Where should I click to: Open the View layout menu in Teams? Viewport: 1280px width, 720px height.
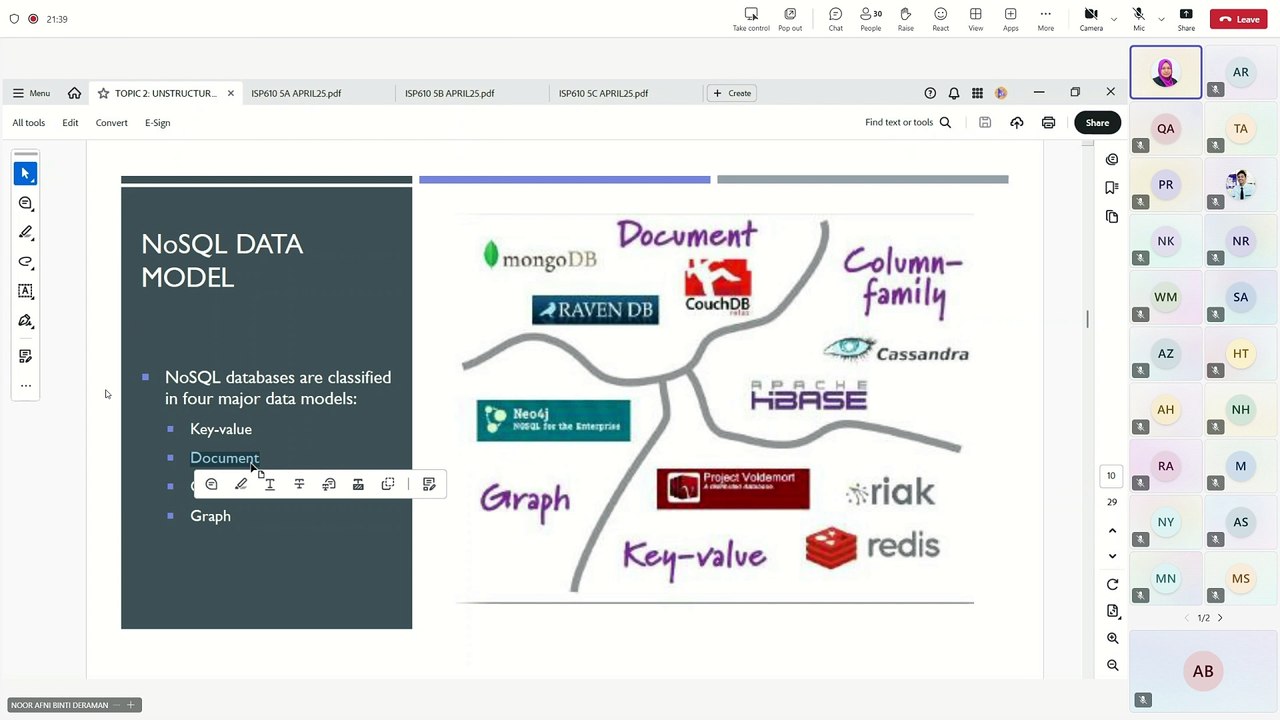(x=975, y=18)
